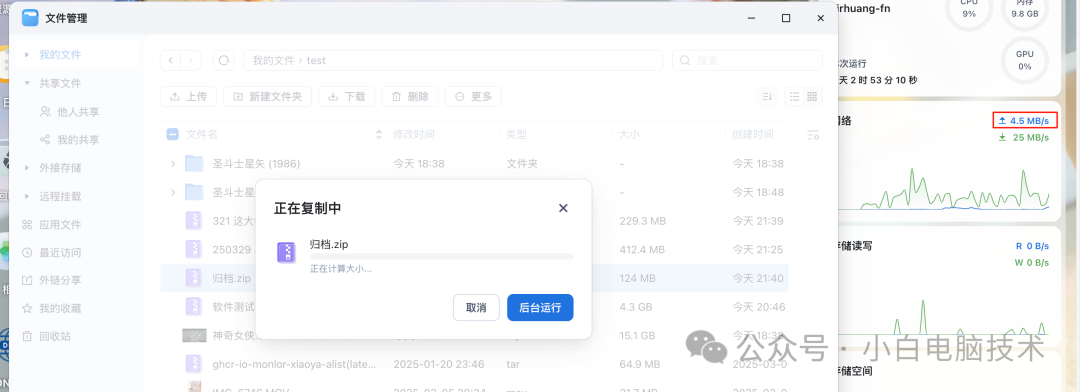1080x392 pixels.
Task: Open 他人共享 in sidebar
Action: coord(78,112)
